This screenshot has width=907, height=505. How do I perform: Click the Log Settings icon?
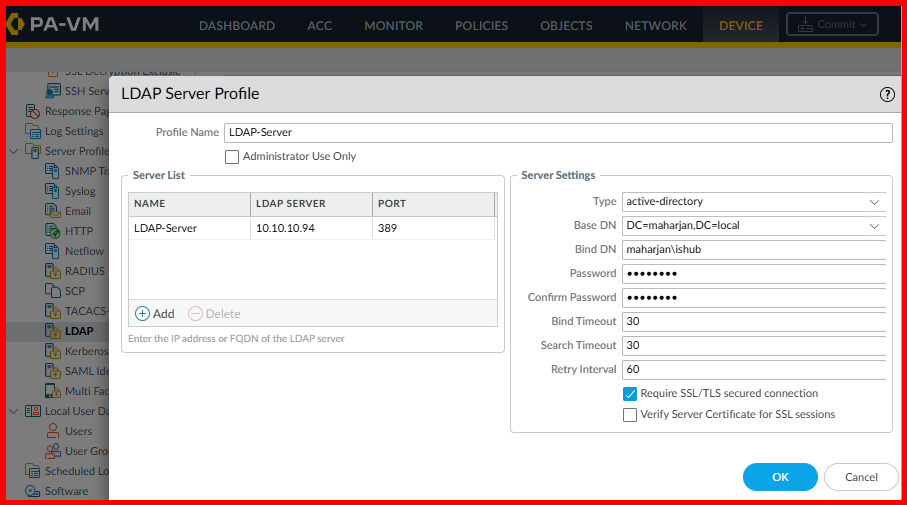click(x=34, y=131)
